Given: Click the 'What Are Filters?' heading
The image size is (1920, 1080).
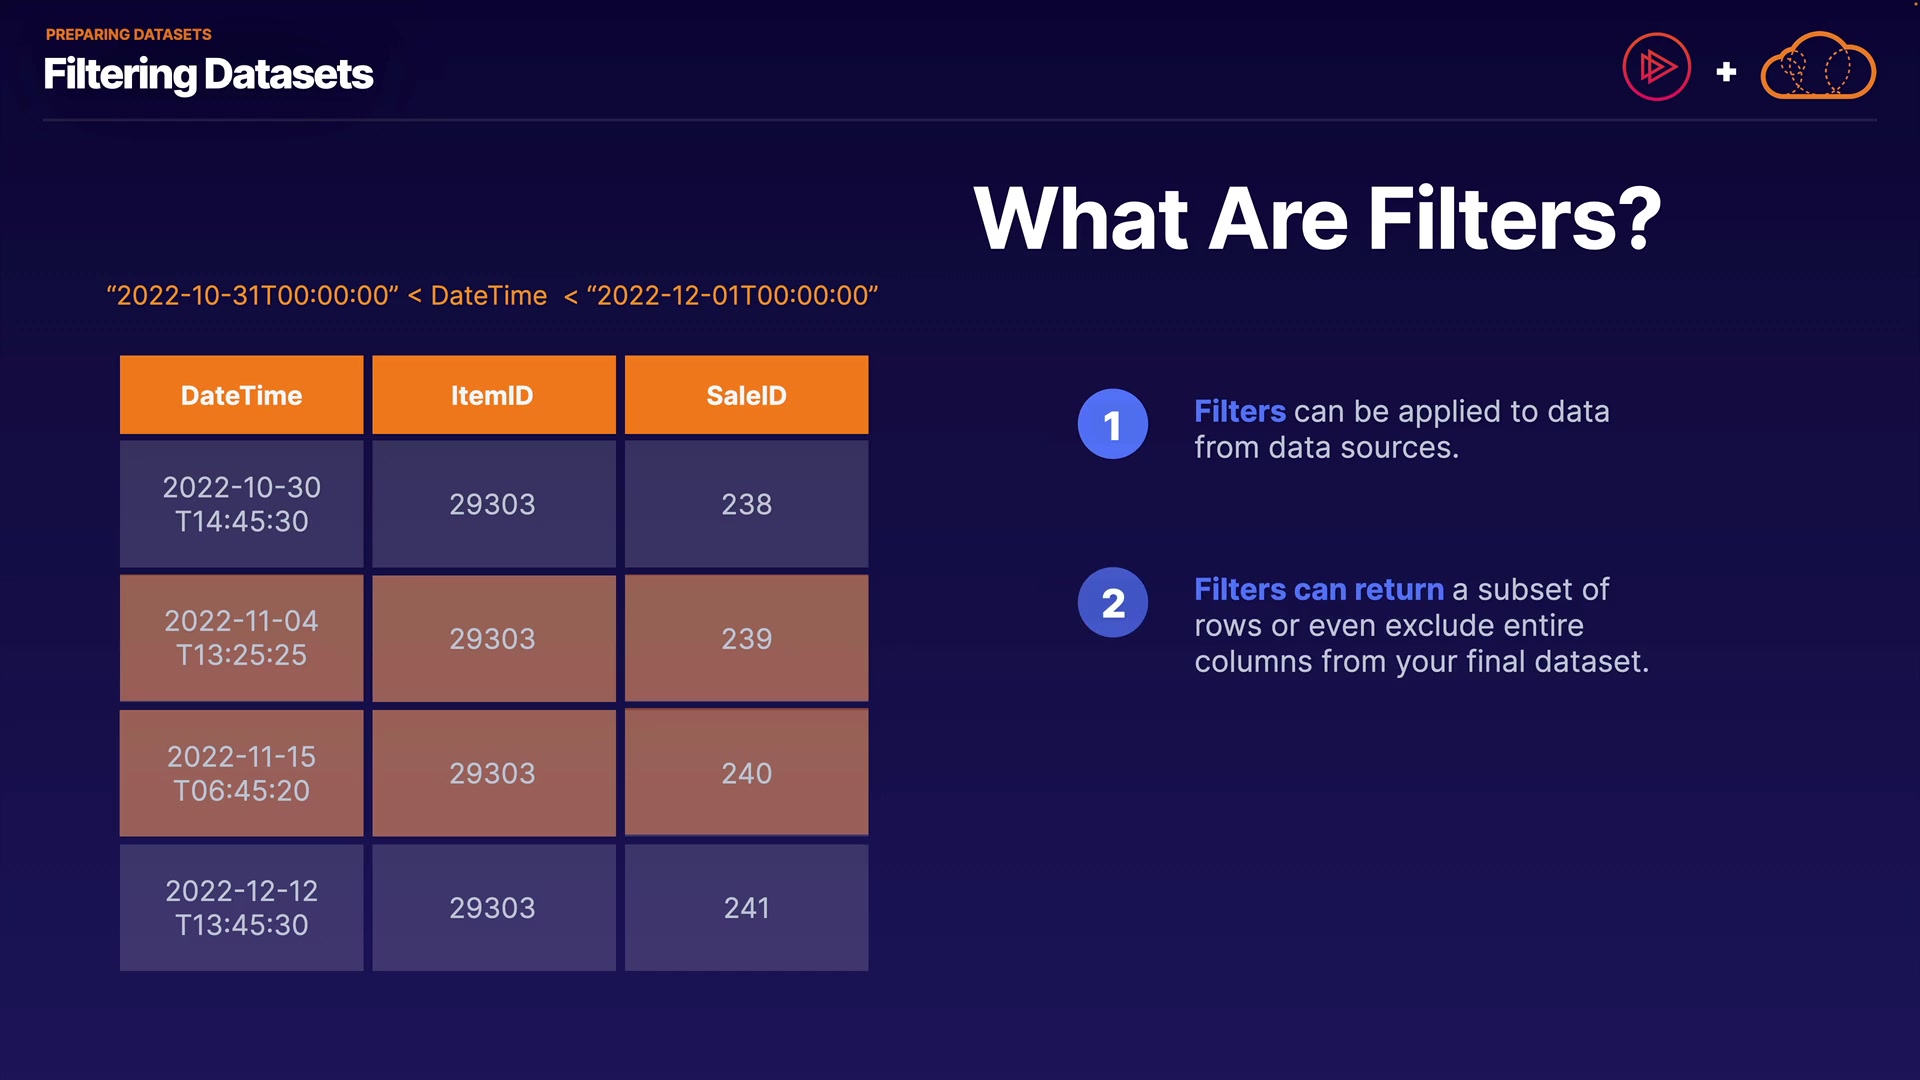Looking at the screenshot, I should pos(1317,218).
